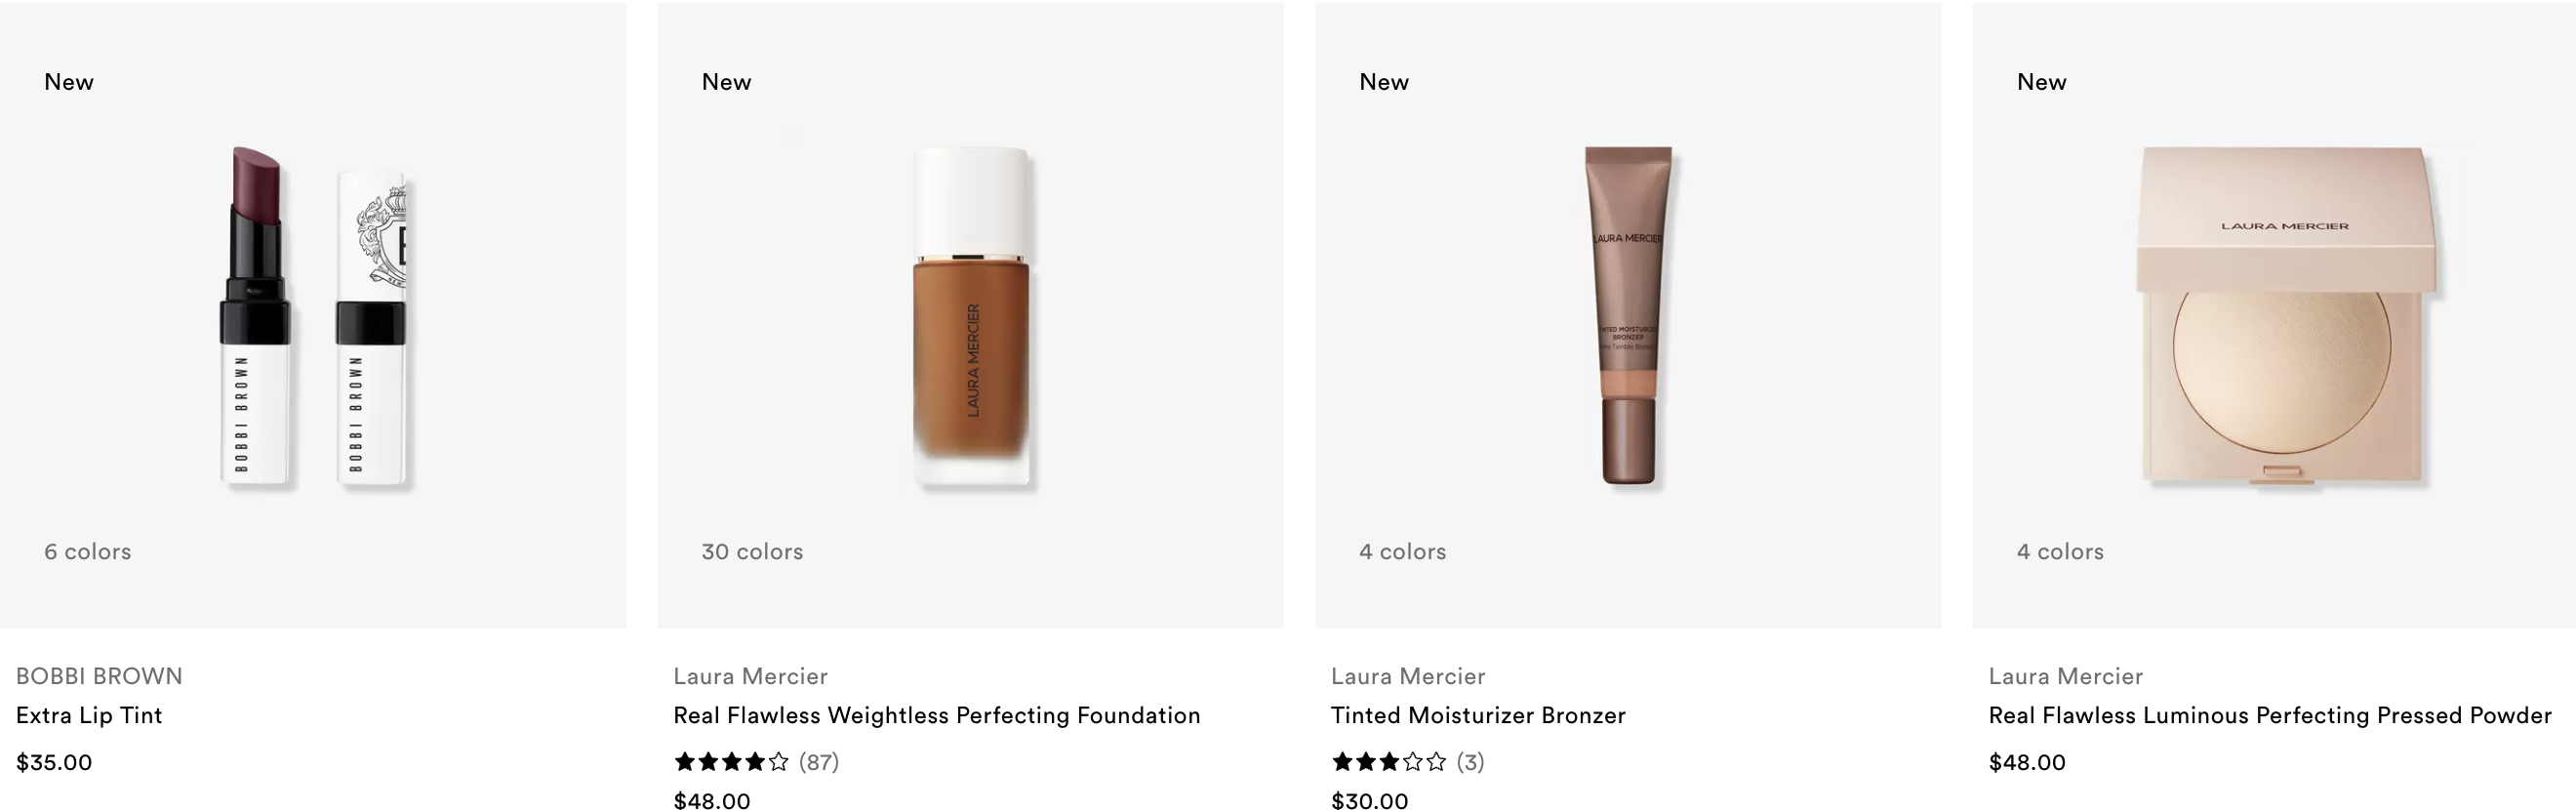
Task: Click the $35.00 price on the lip tint
Action: click(x=54, y=762)
